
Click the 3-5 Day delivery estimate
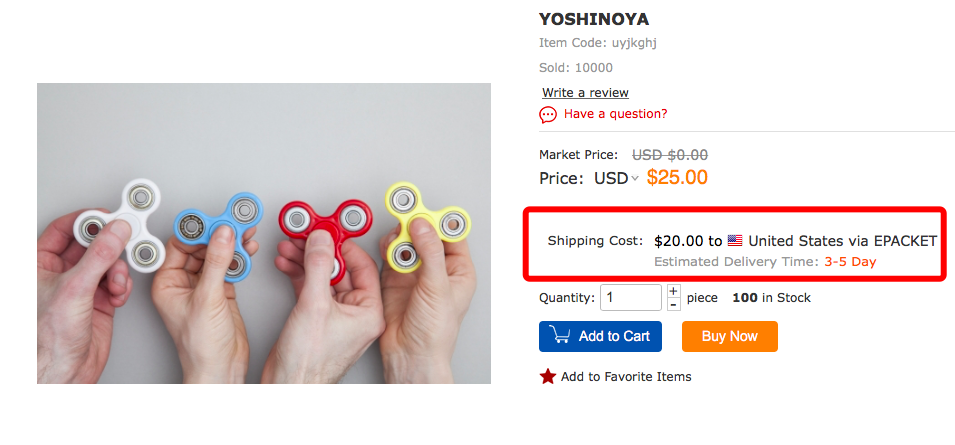pos(850,262)
